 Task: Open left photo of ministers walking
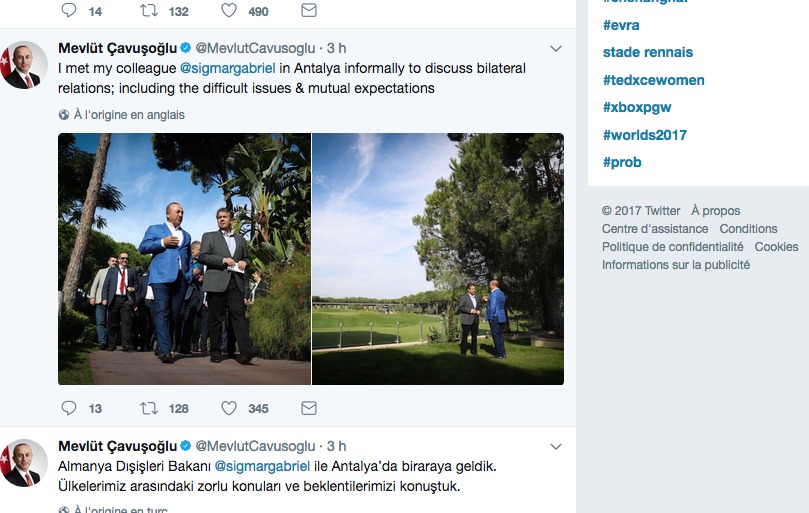(x=184, y=259)
